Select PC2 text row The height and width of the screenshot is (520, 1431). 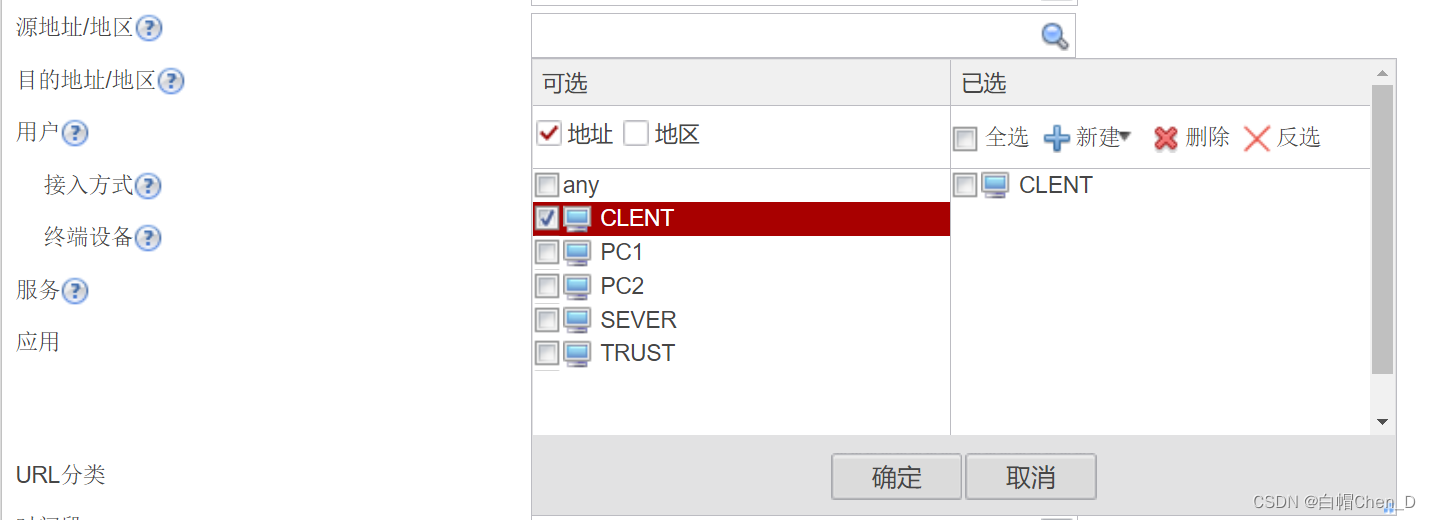coord(622,287)
